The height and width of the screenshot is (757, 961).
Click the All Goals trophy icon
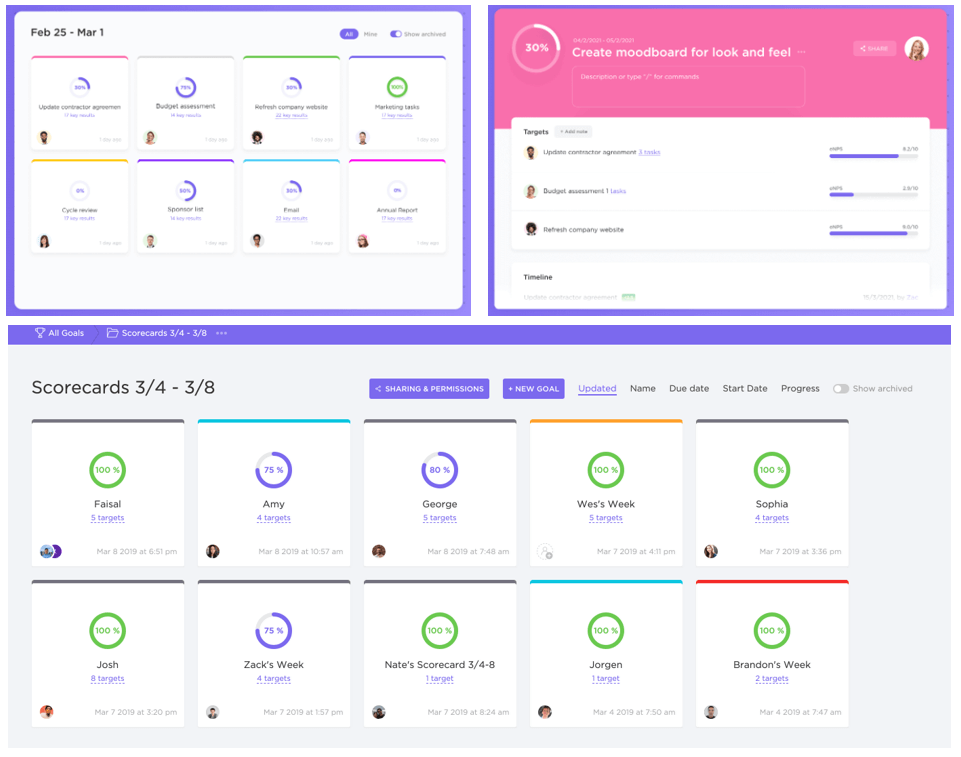(x=40, y=333)
